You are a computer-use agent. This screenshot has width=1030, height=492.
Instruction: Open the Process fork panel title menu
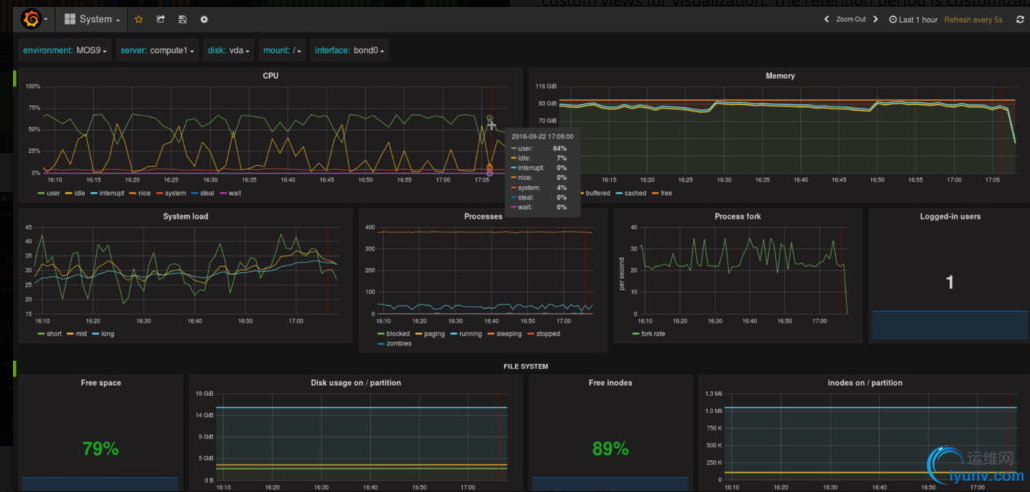coord(737,216)
